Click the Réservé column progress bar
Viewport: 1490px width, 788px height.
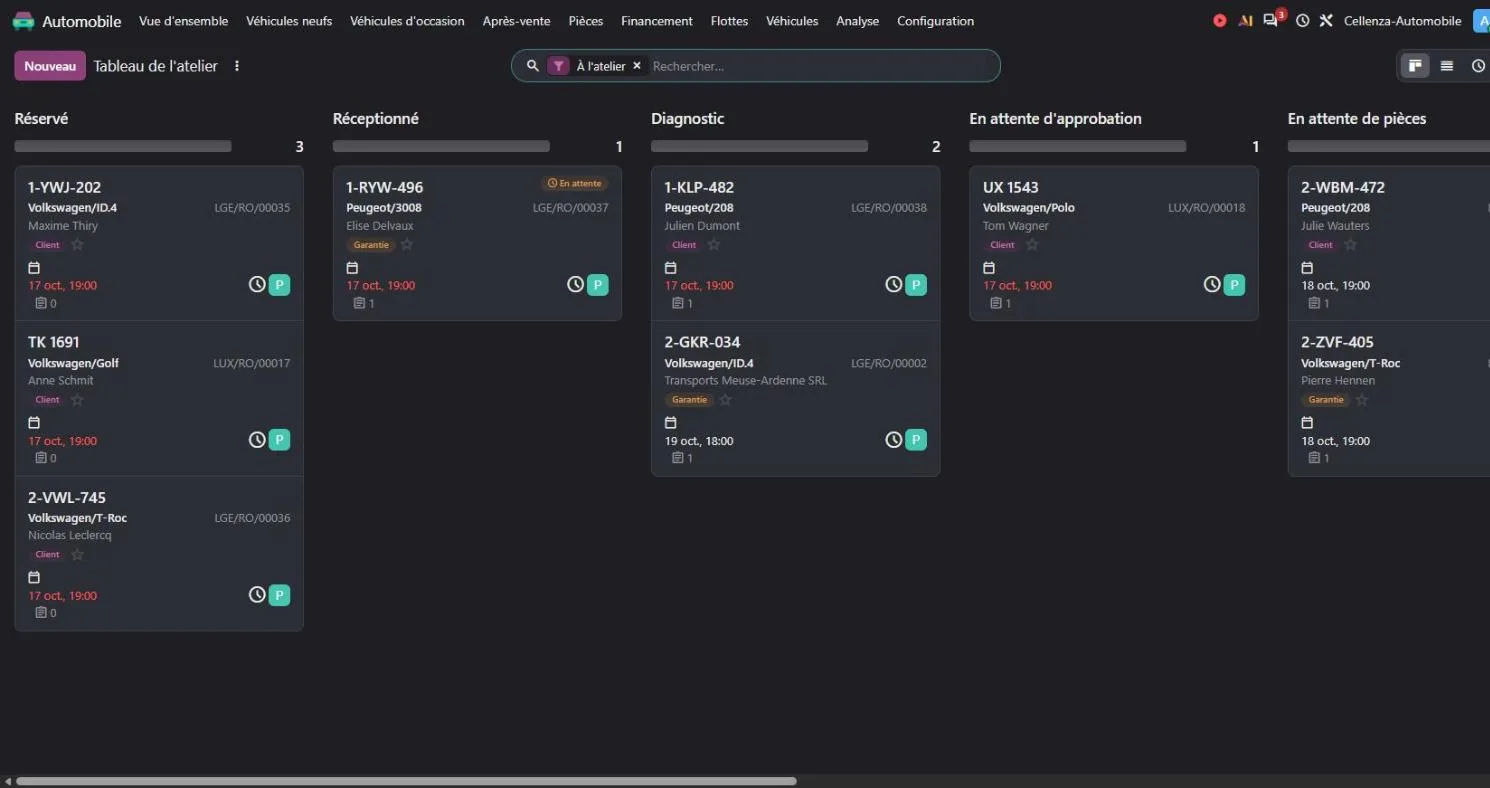tap(123, 146)
